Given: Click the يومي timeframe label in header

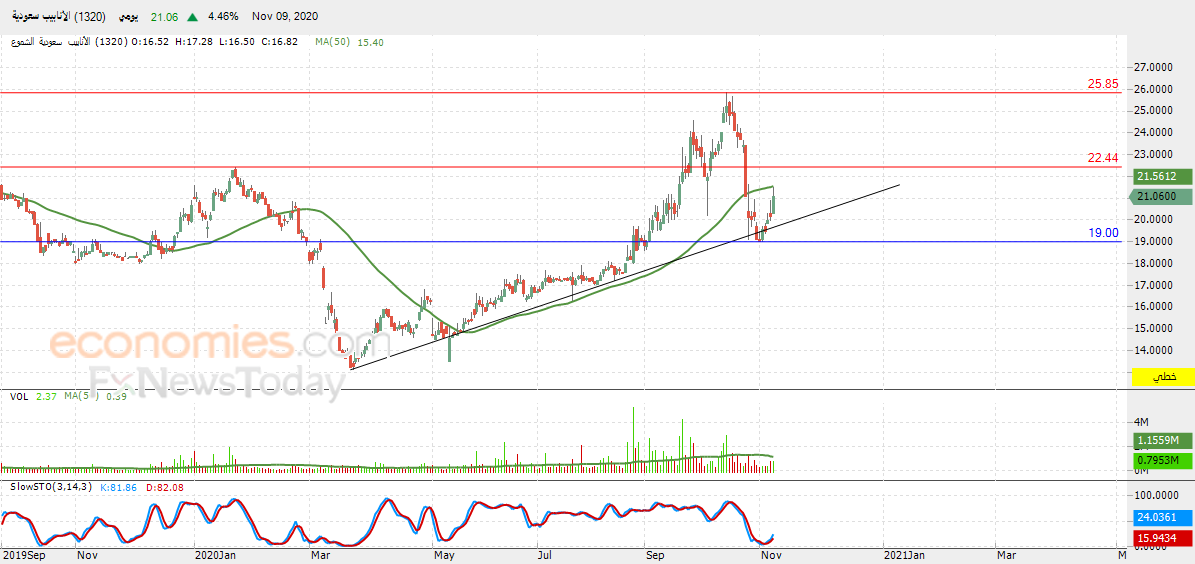Looking at the screenshot, I should [x=129, y=16].
